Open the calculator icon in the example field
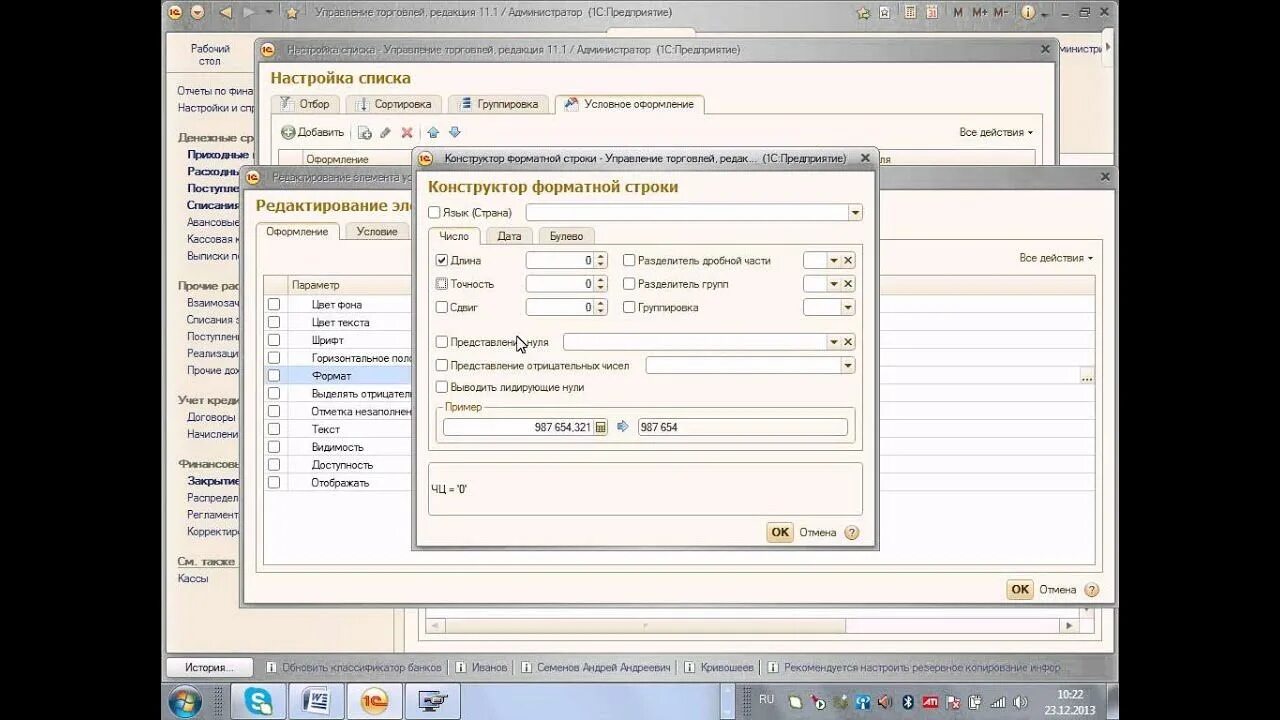Viewport: 1280px width, 720px height. tap(600, 427)
